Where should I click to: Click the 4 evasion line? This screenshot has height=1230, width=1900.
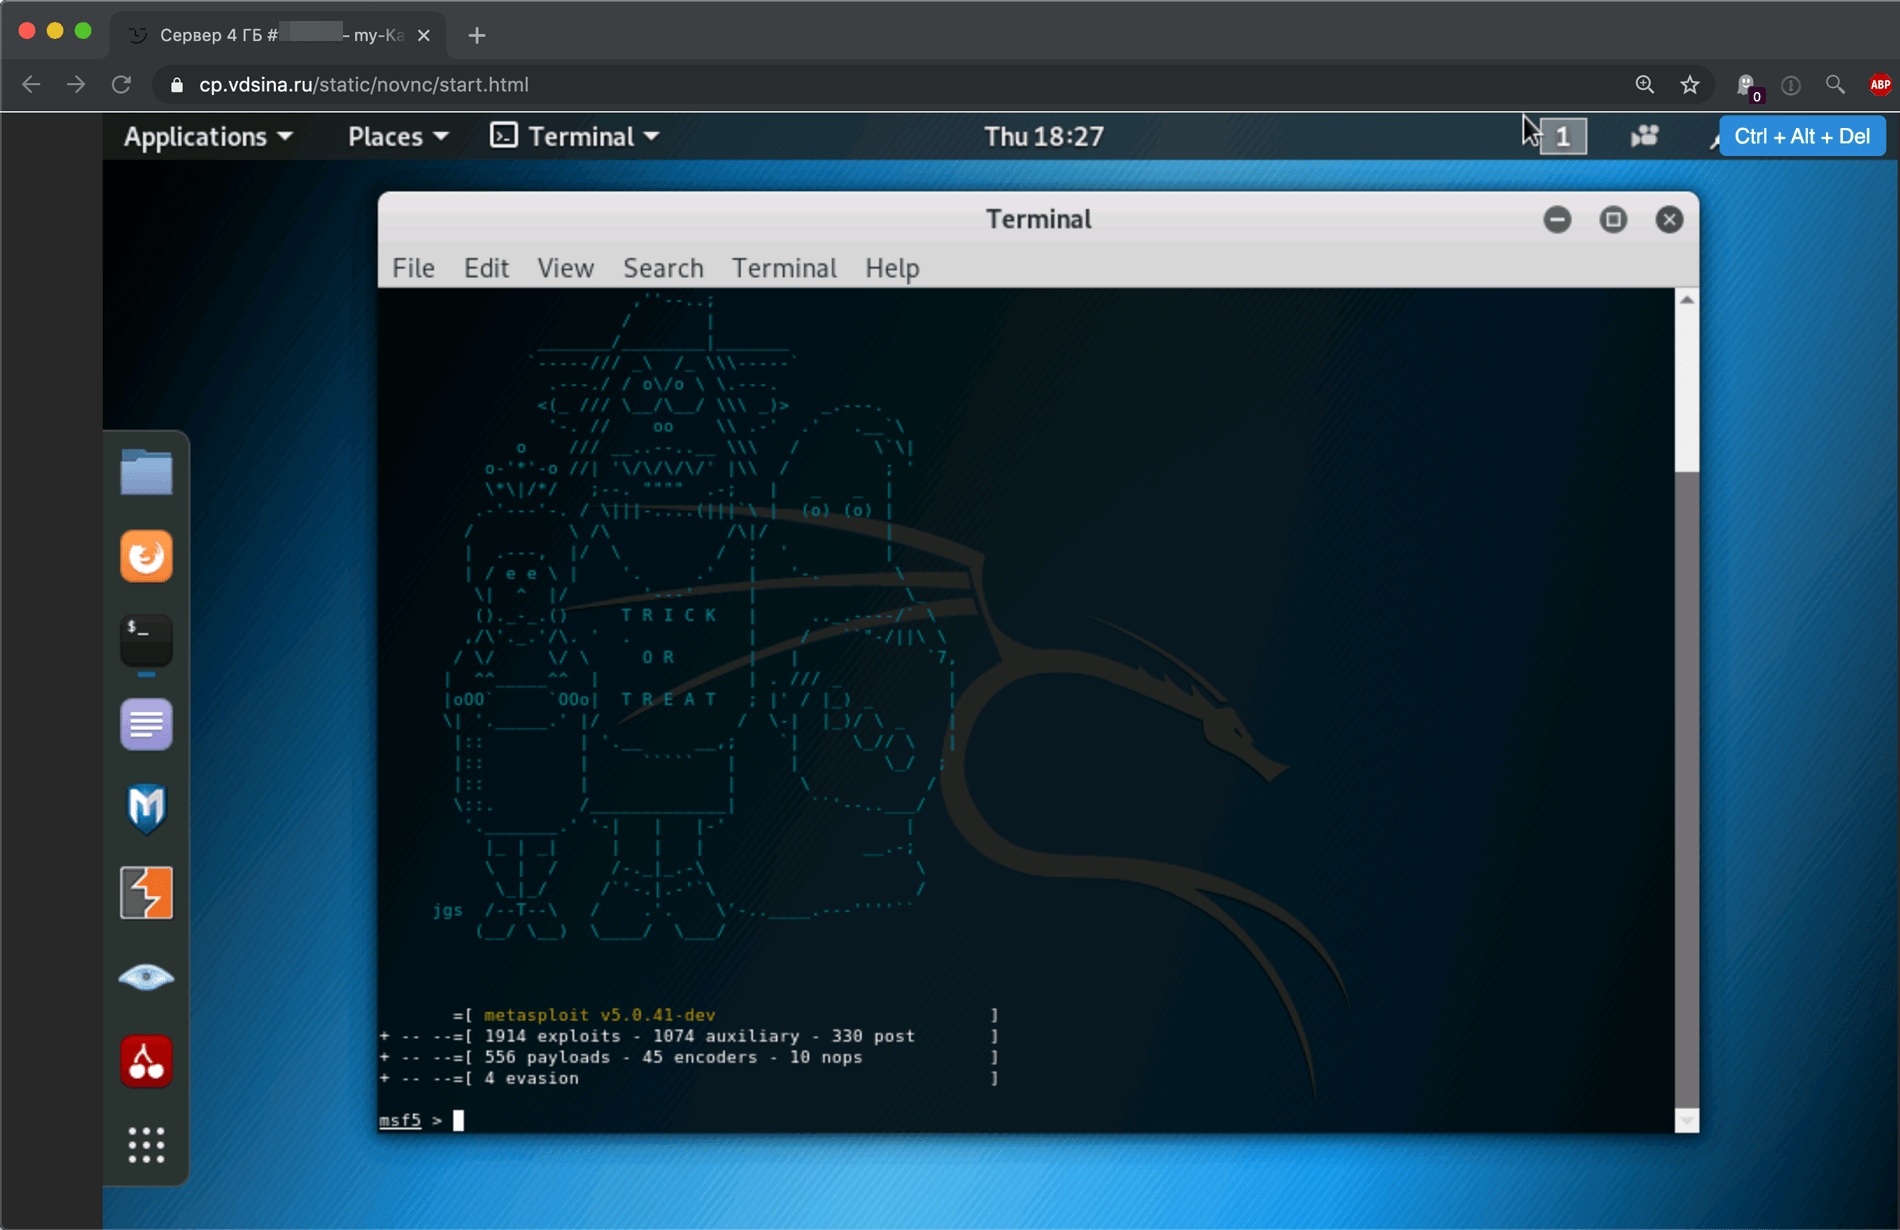pos(531,1078)
